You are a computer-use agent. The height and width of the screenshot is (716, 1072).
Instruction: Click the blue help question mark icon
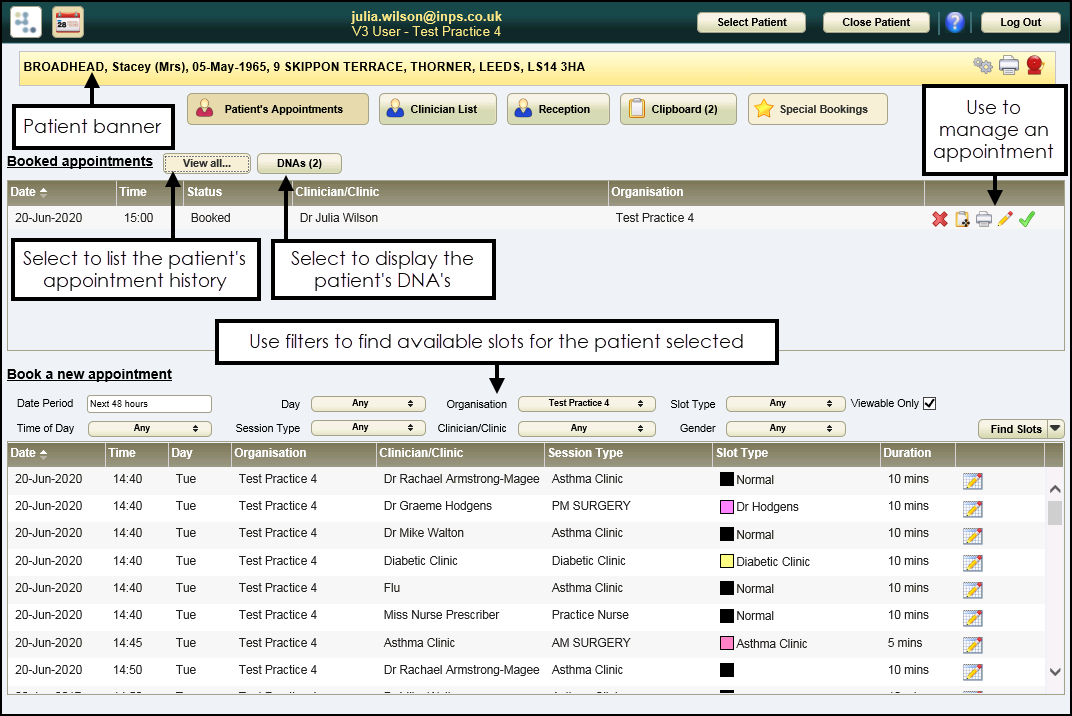[x=955, y=22]
